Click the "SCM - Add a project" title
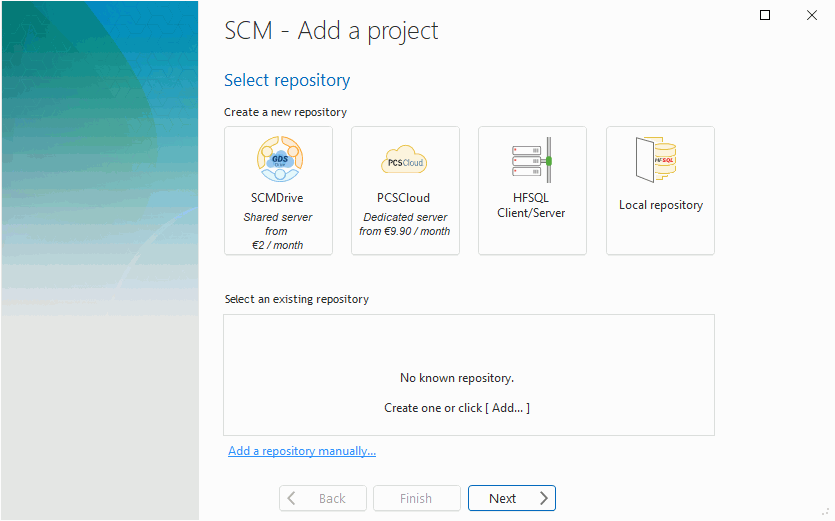Image resolution: width=835 pixels, height=521 pixels. click(331, 31)
